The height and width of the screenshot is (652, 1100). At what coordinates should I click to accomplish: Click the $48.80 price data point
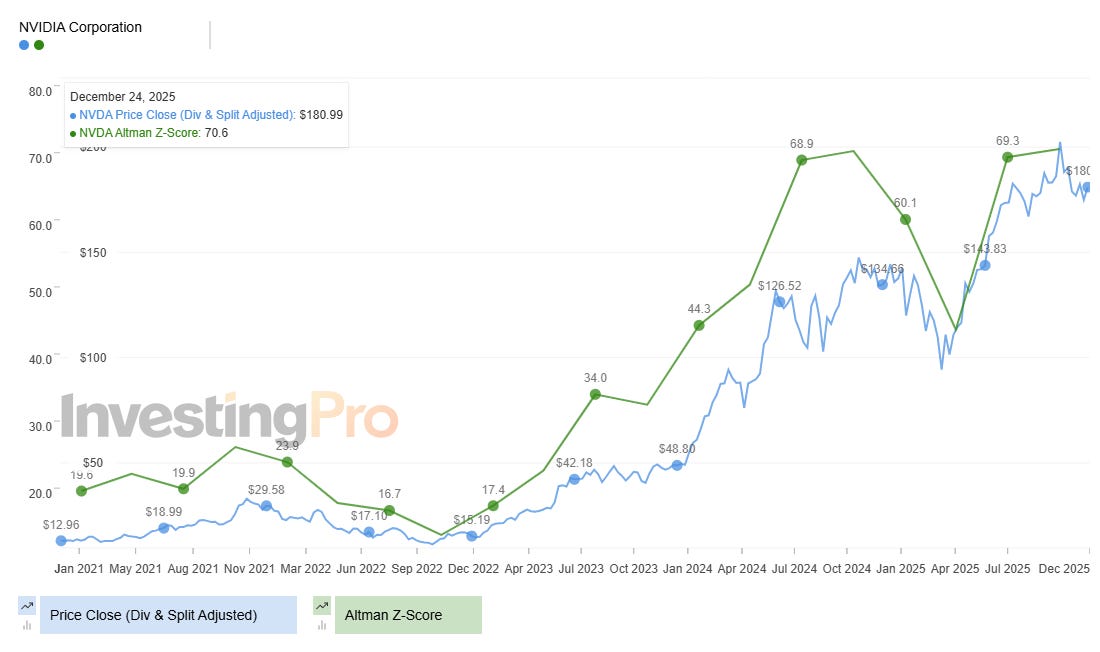click(x=677, y=465)
